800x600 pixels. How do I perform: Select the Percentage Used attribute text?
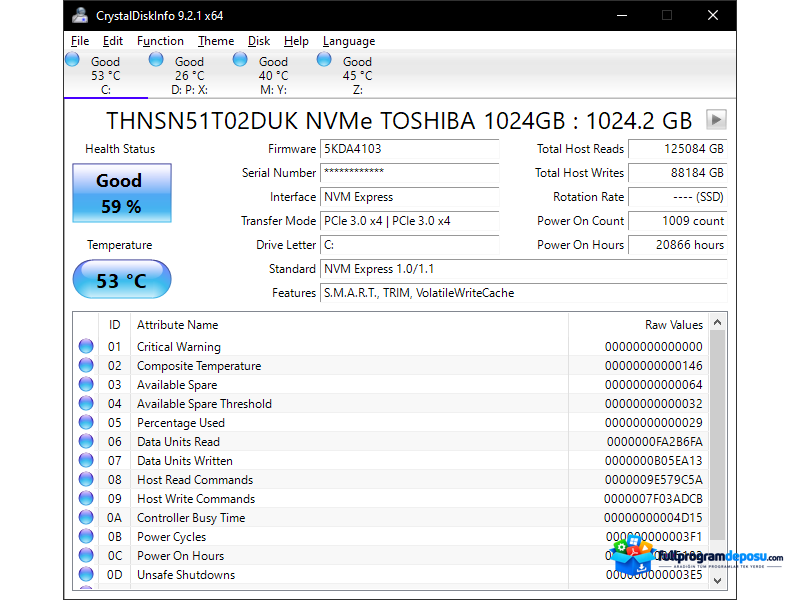pos(181,423)
